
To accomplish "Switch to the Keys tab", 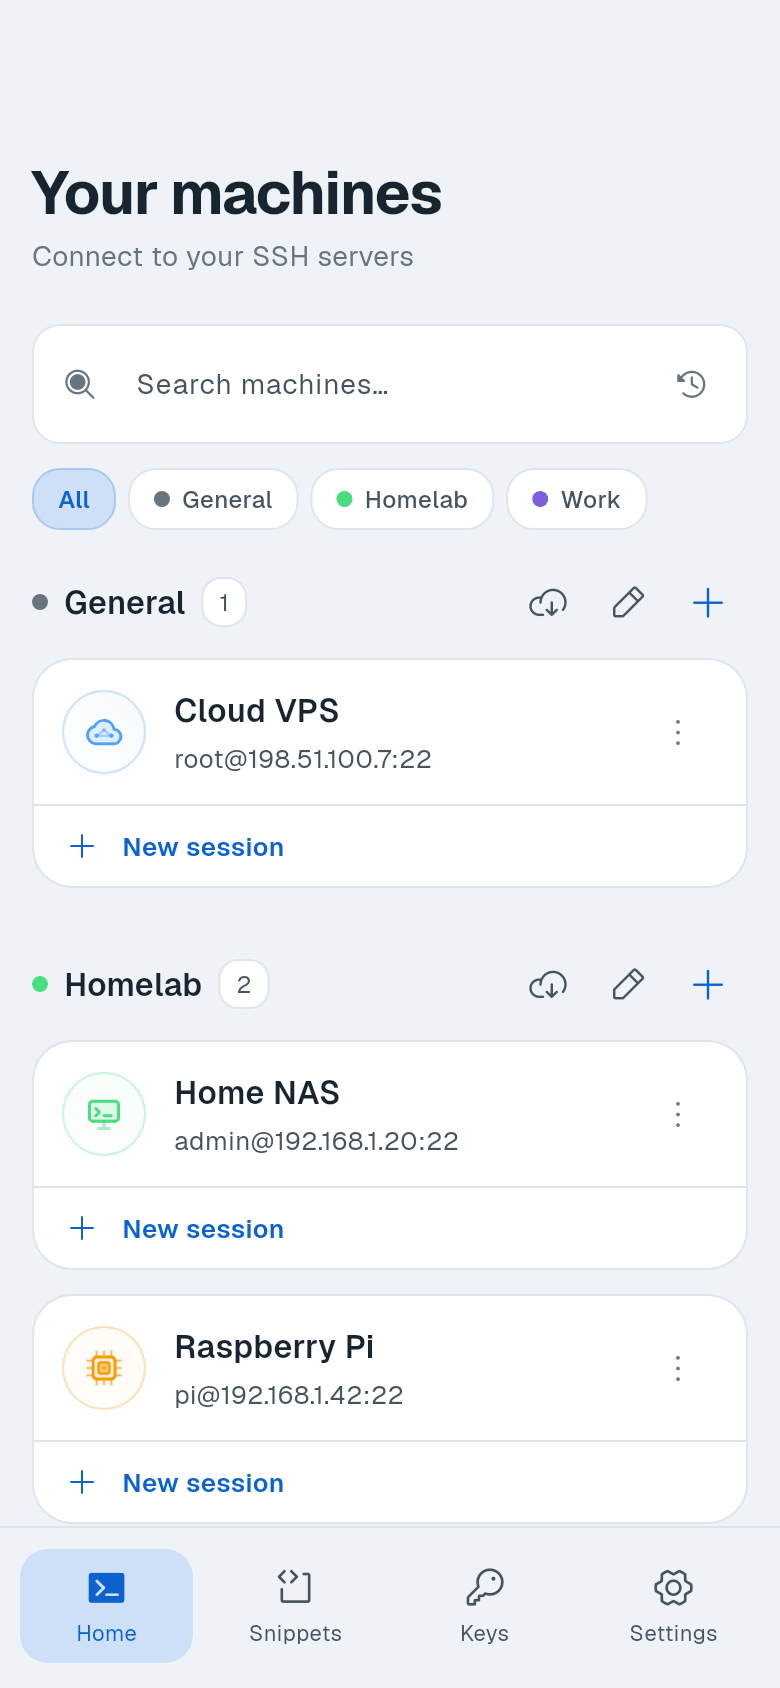I will [x=484, y=1606].
